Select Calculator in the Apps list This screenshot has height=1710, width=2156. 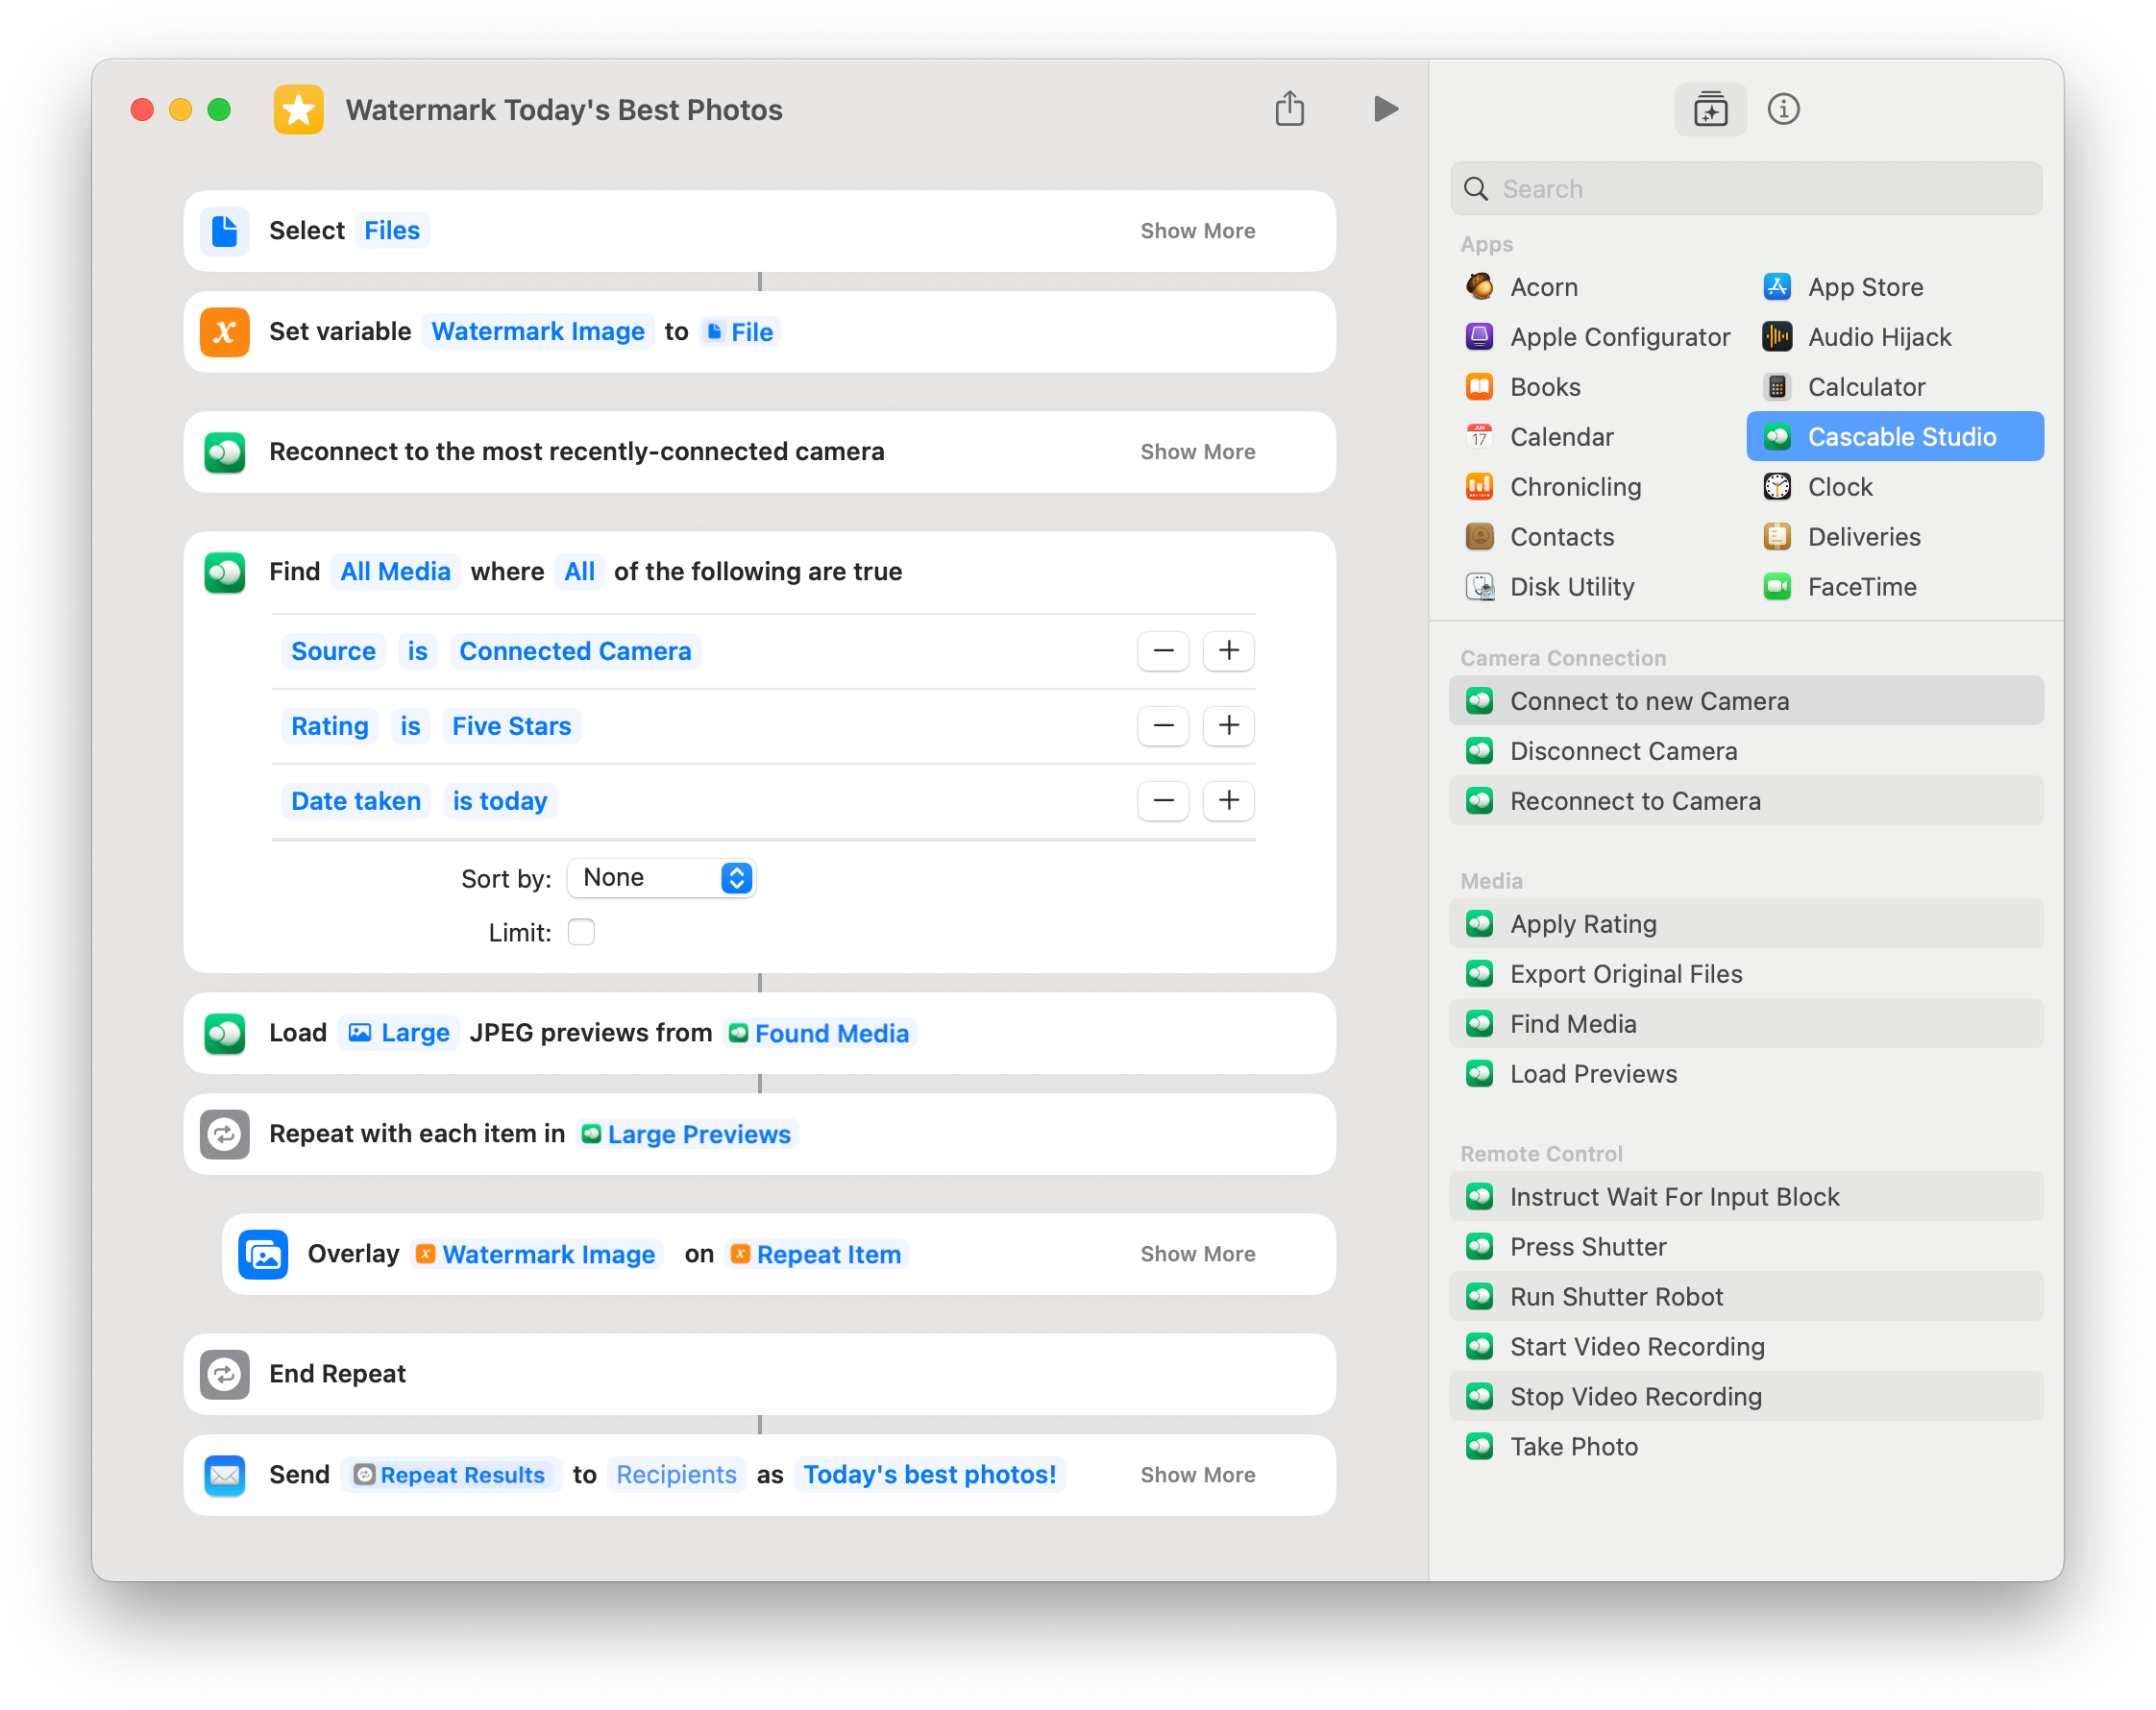point(1894,387)
